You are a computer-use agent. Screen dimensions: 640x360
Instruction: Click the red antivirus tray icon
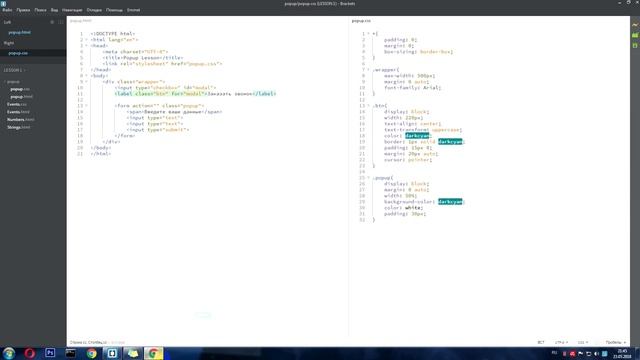[x=572, y=354]
